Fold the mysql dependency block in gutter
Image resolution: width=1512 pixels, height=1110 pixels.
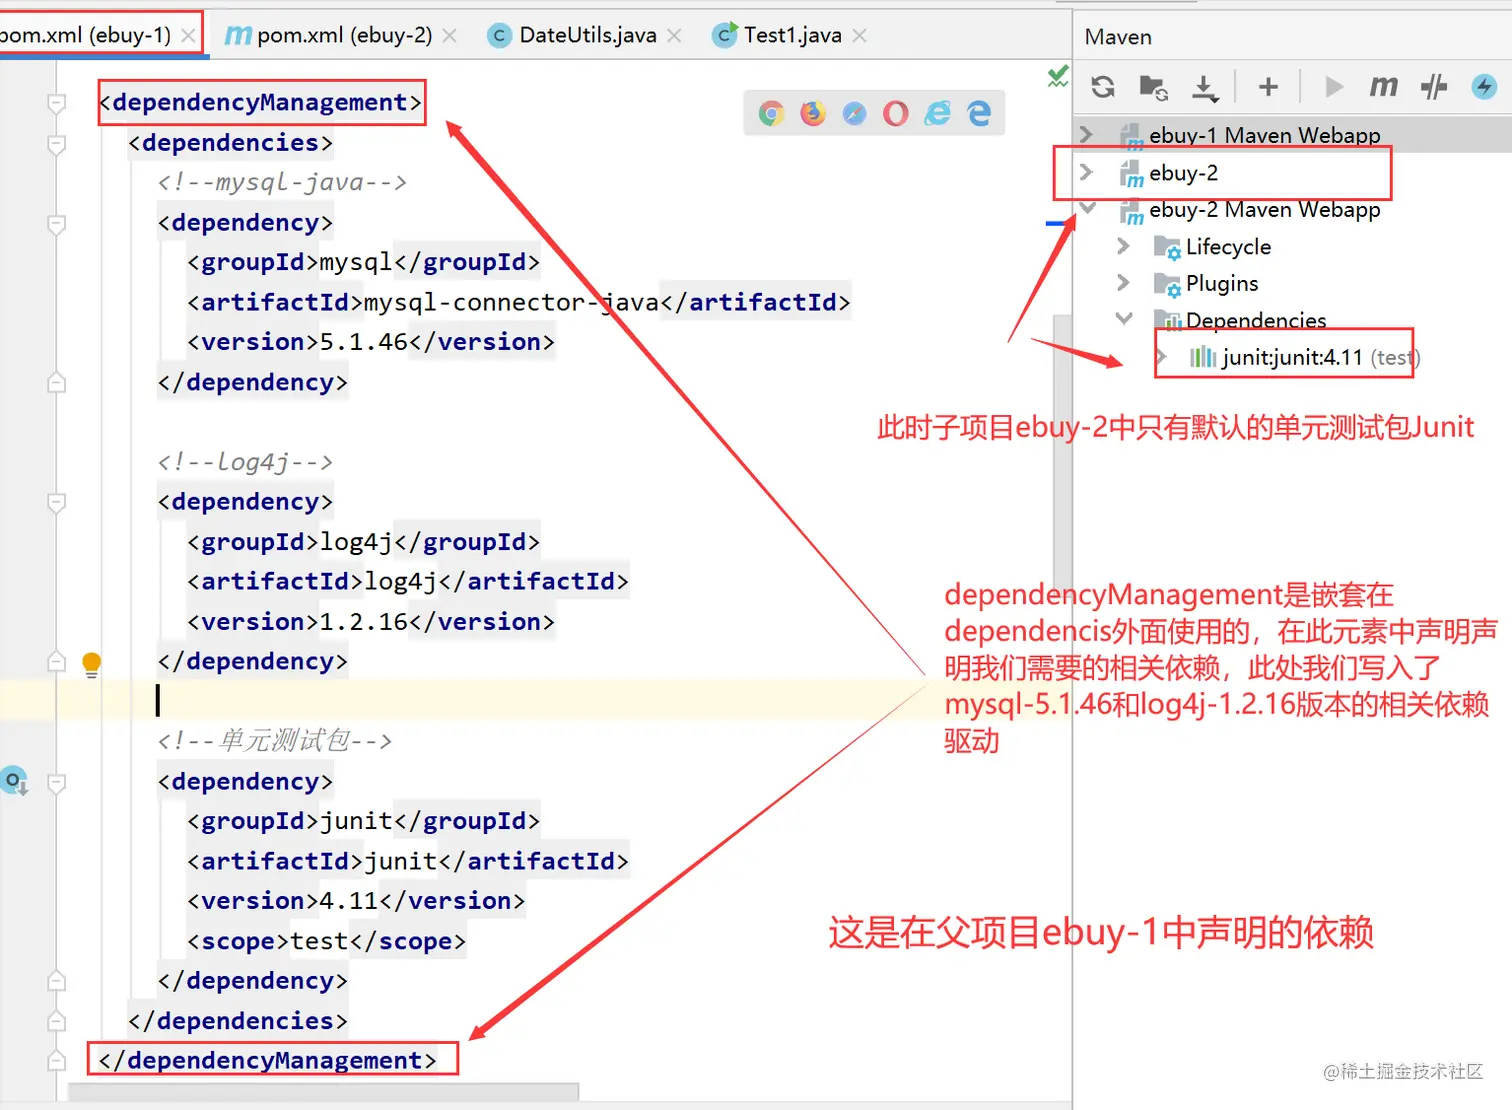[56, 223]
